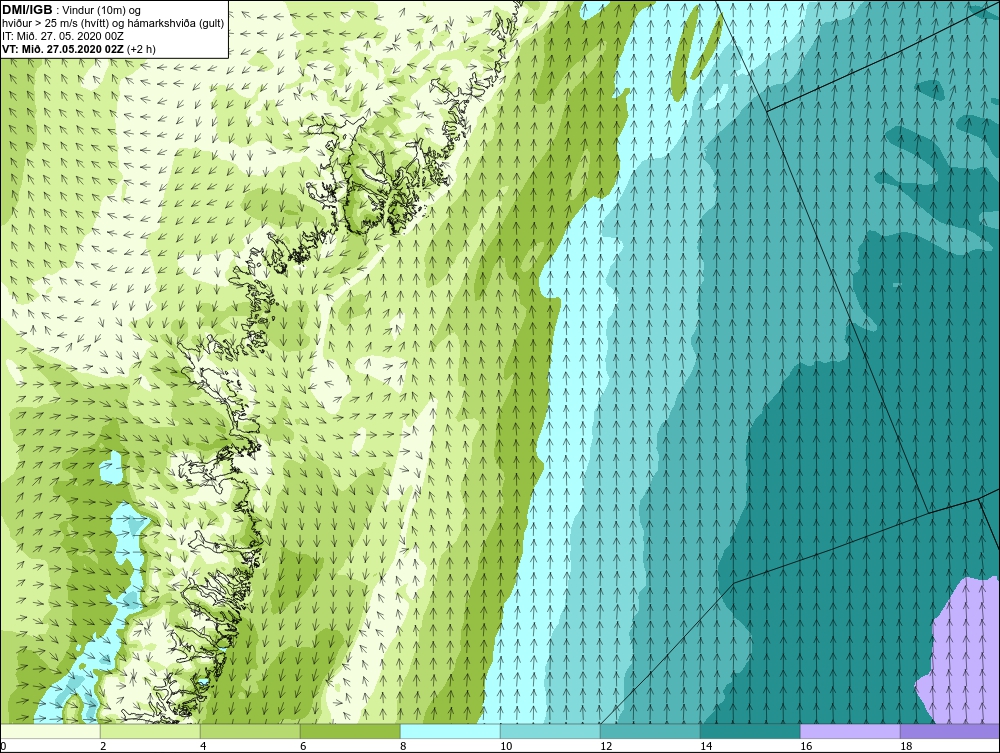Click the 16–18 m/s lavender legend swatch
1000x753 pixels.
(850, 731)
